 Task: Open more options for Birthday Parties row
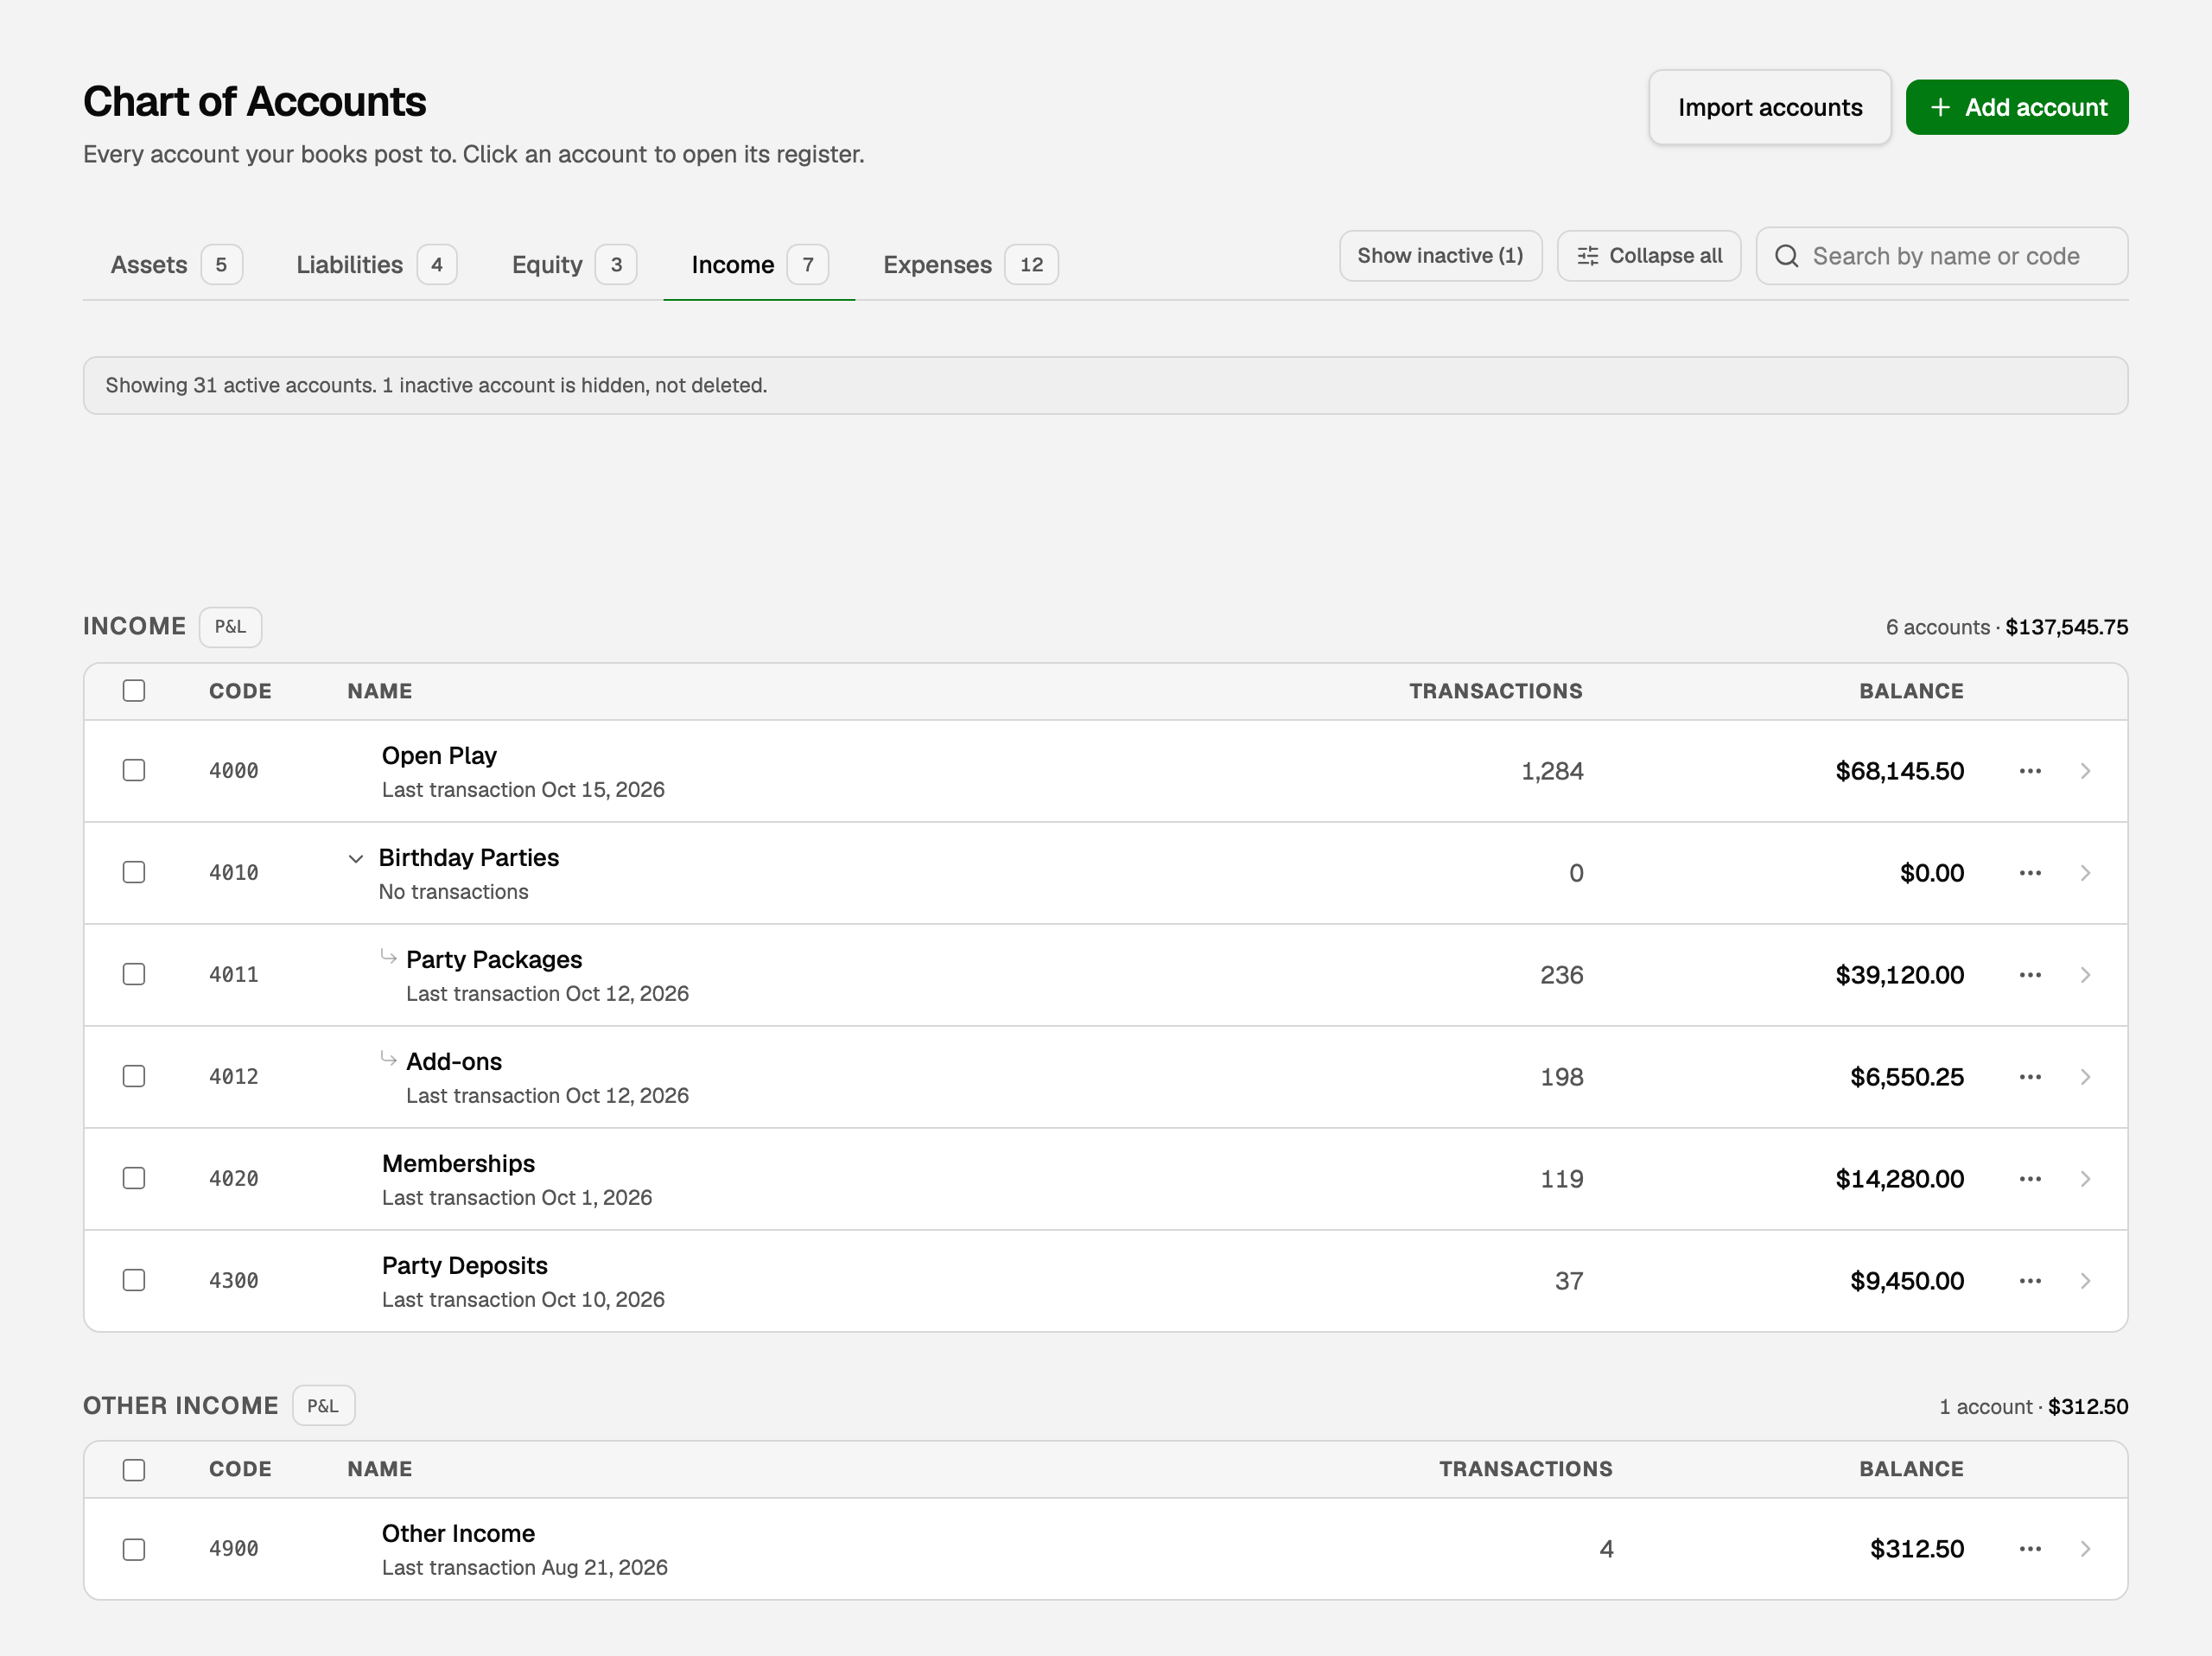coord(2029,873)
